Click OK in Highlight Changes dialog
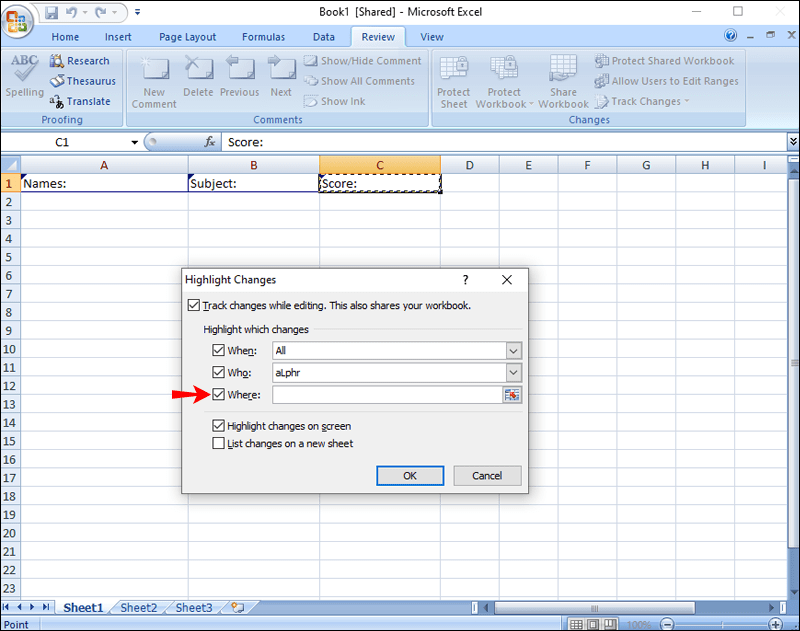 pos(410,475)
